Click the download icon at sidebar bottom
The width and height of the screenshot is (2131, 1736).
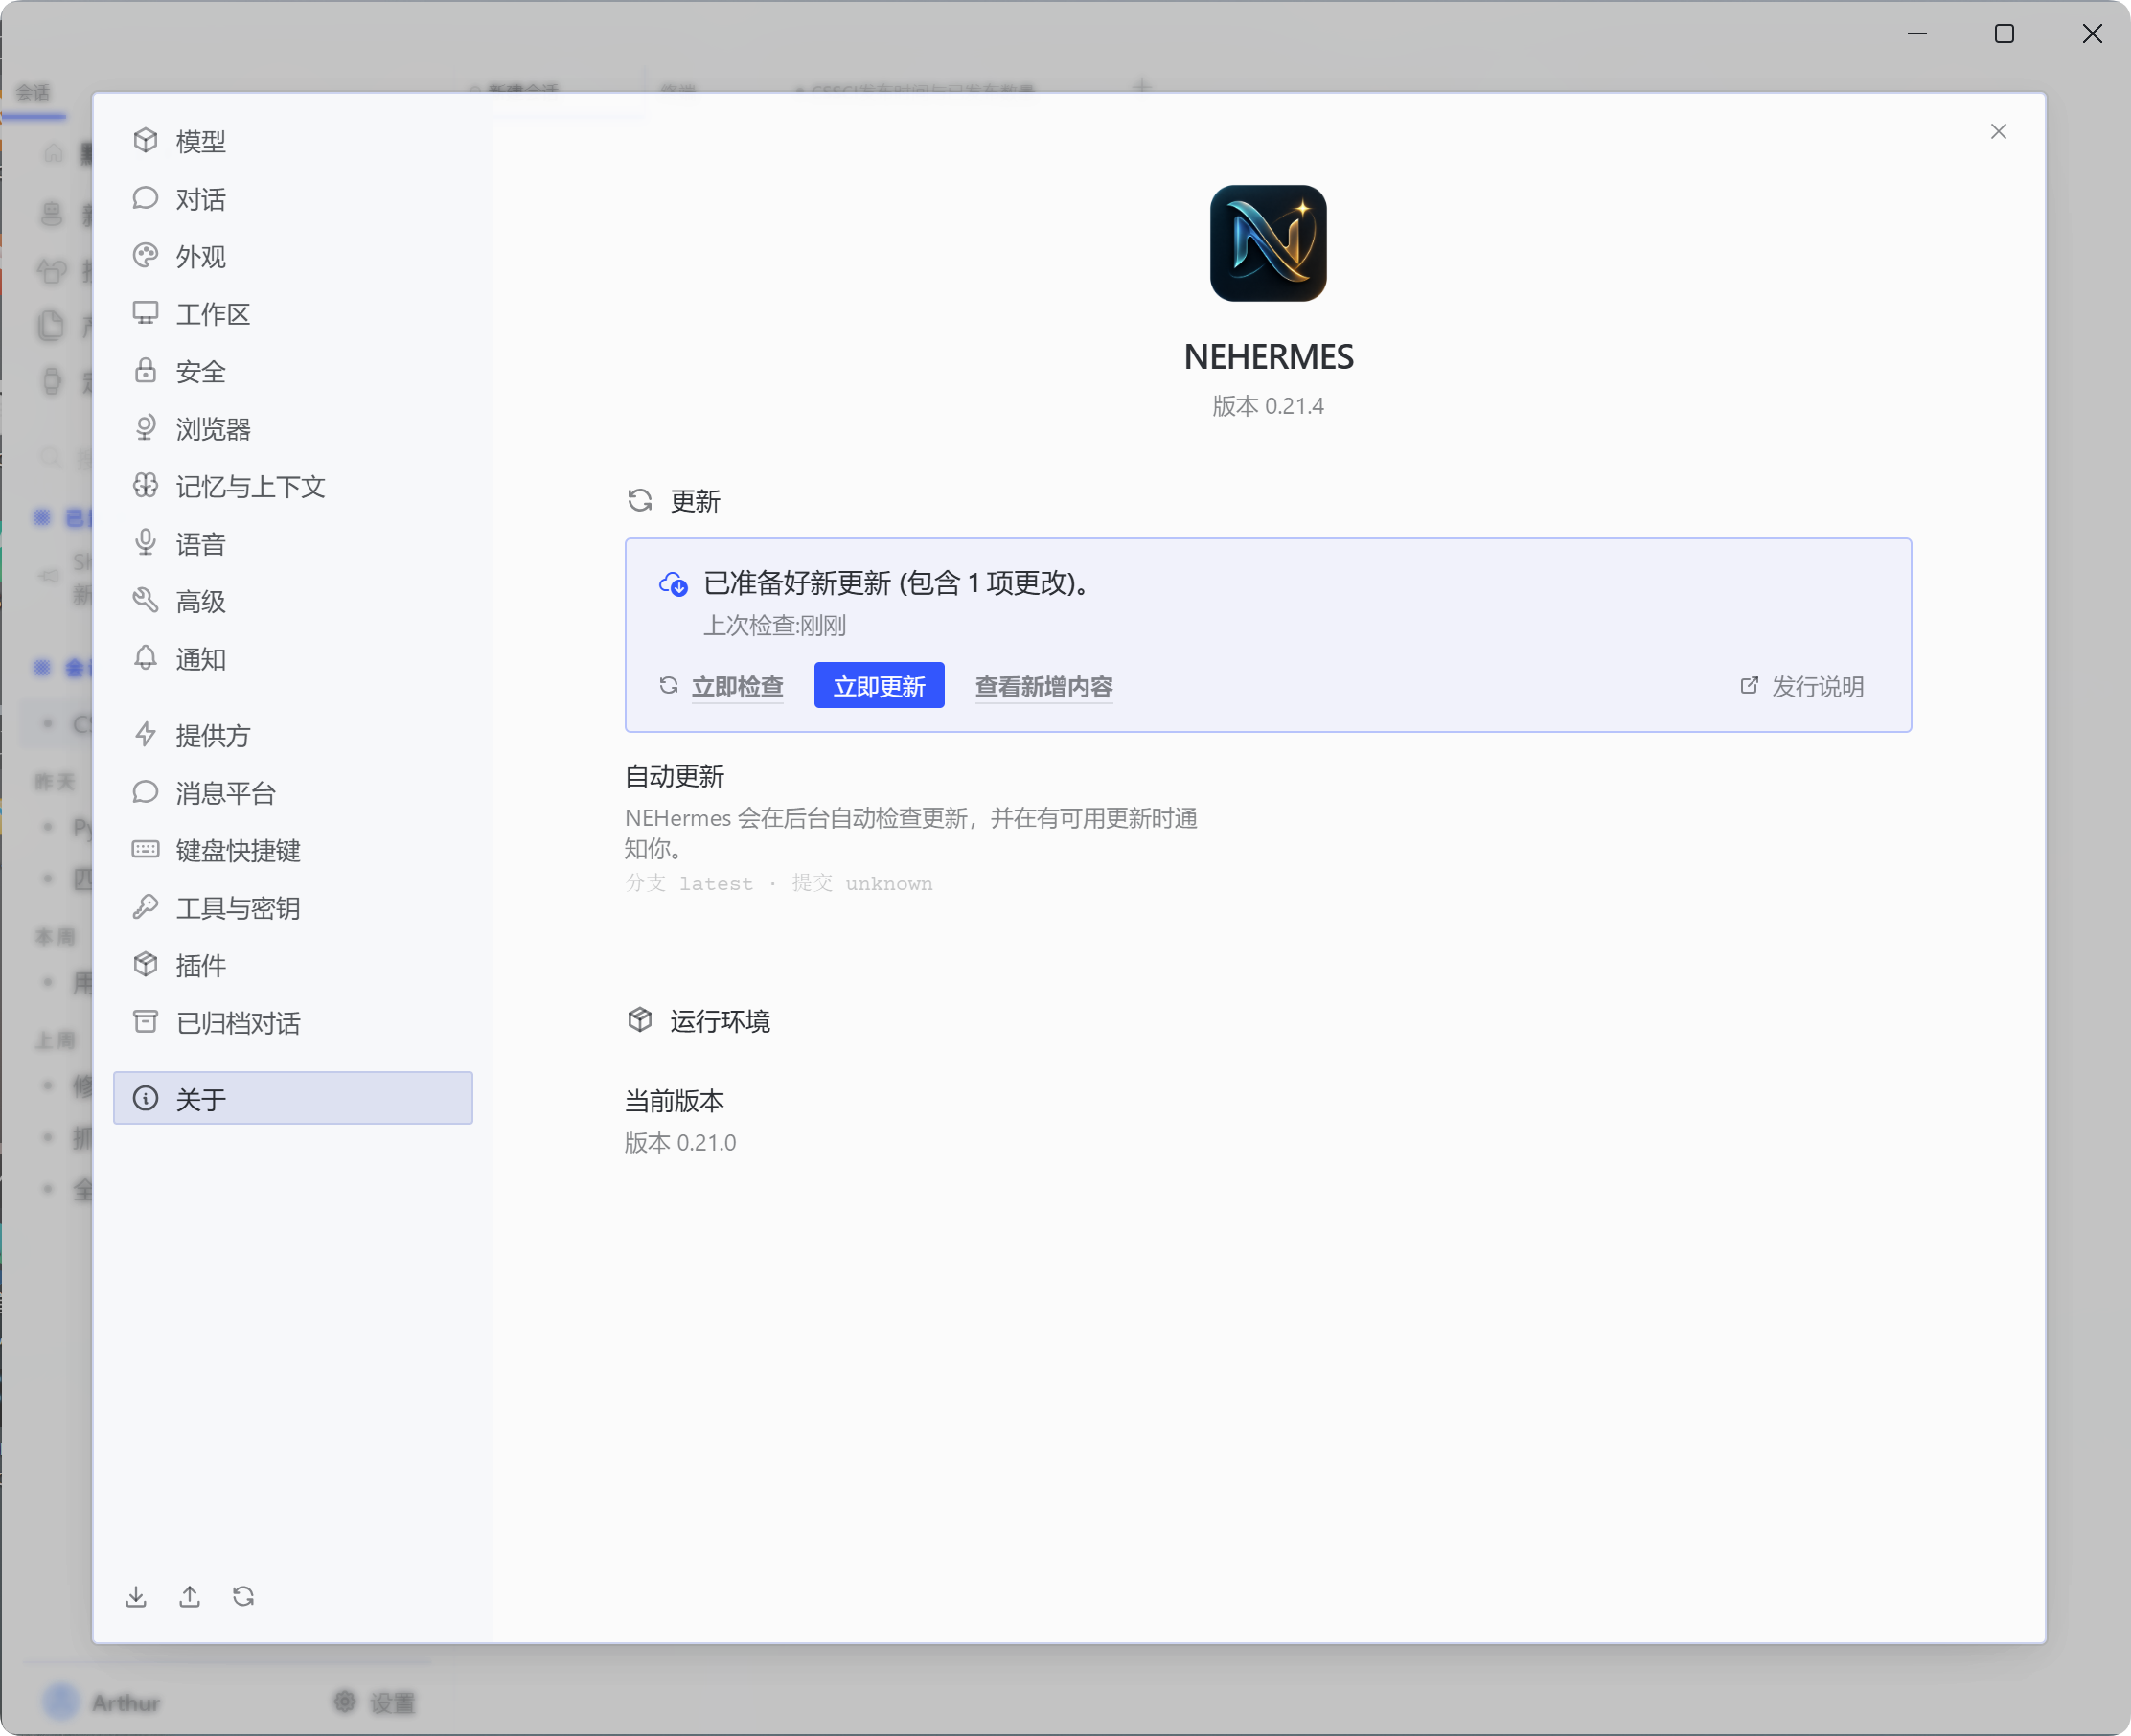click(136, 1597)
